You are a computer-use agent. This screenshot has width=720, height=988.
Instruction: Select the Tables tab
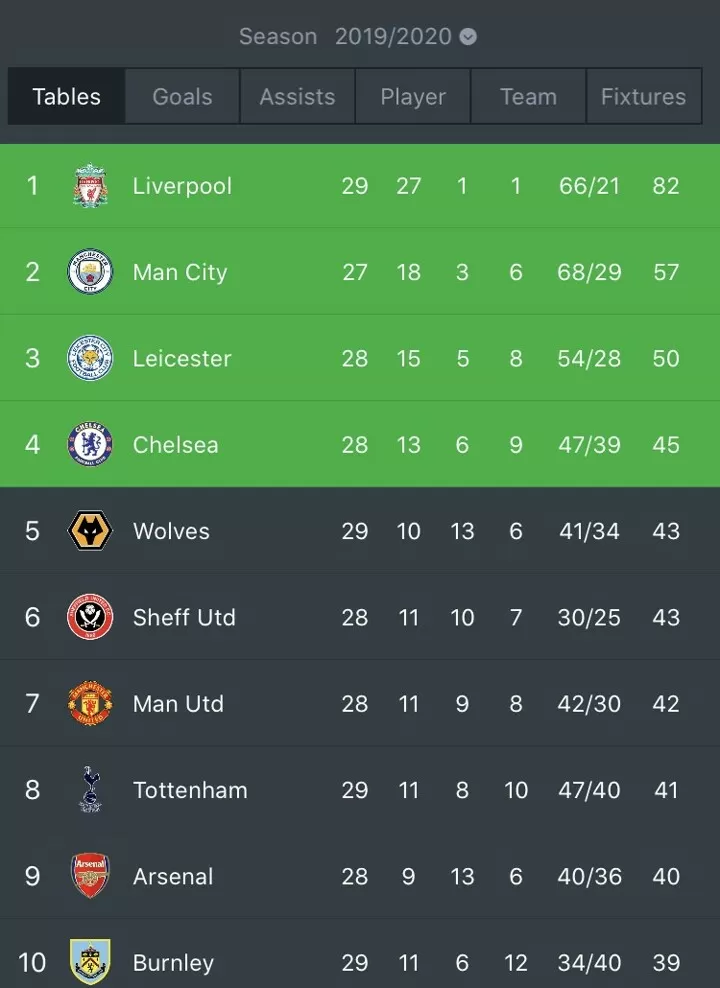66,96
